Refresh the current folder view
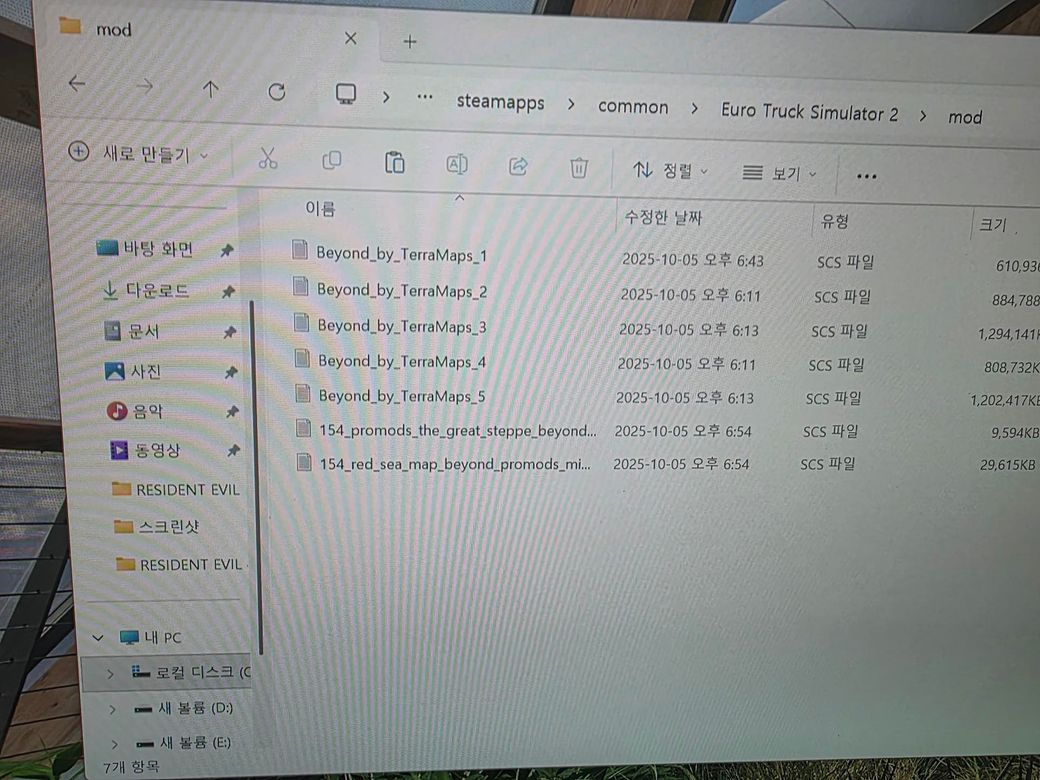The width and height of the screenshot is (1040, 780). (x=277, y=91)
